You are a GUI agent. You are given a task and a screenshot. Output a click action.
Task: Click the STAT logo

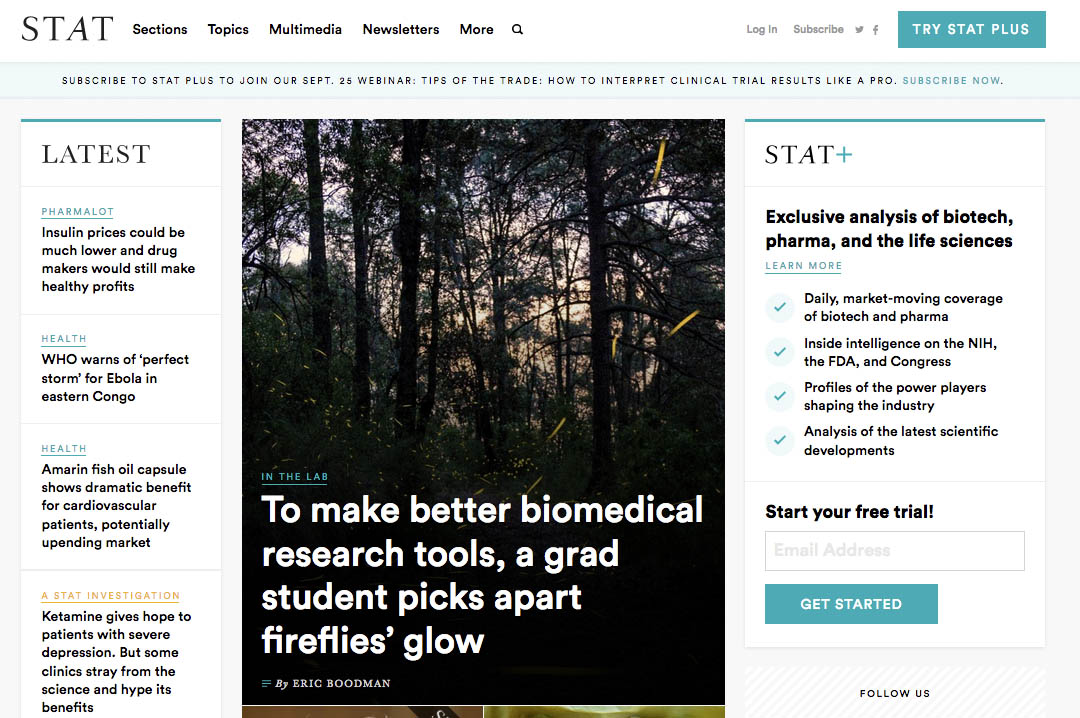(67, 29)
